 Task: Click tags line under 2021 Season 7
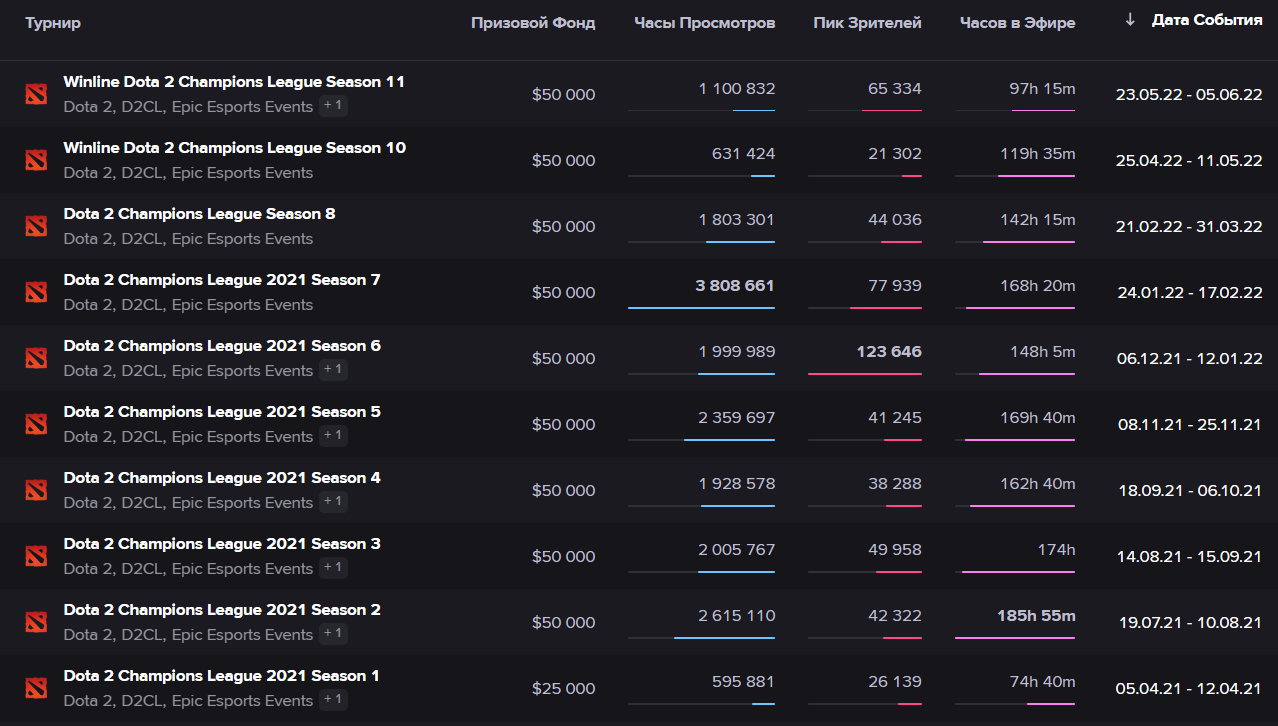point(188,304)
